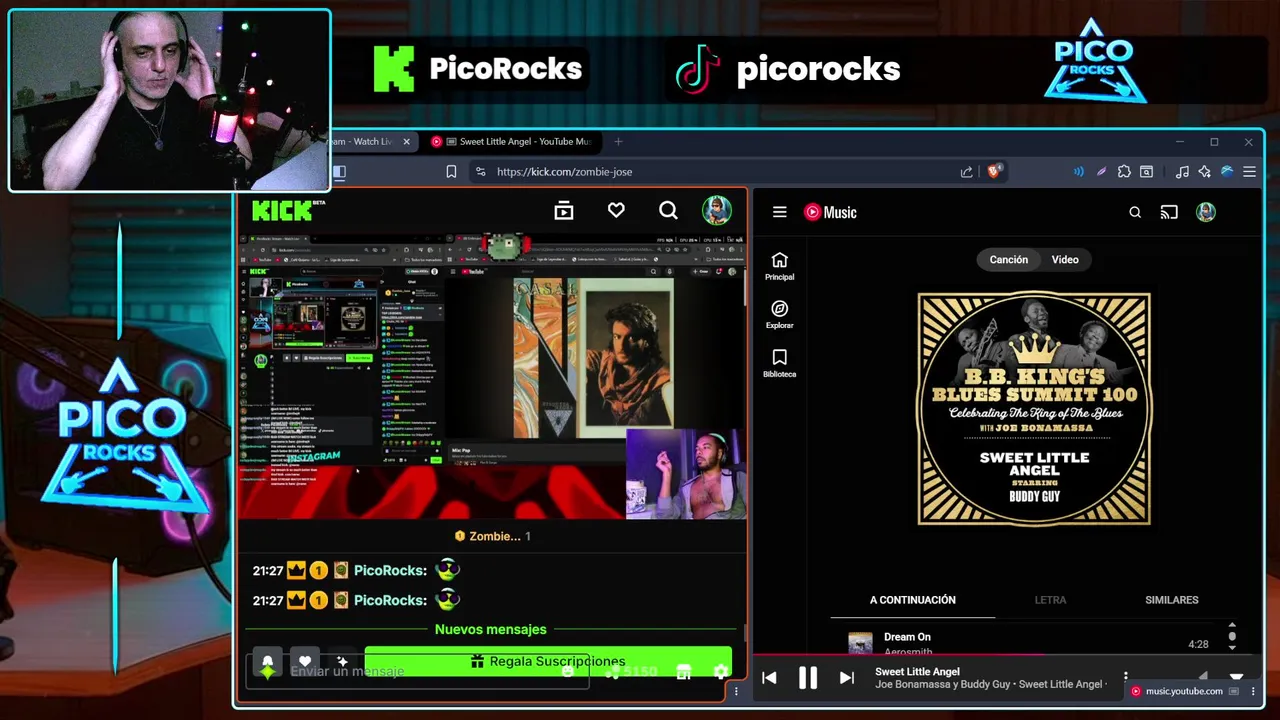Open the YouTube Music hamburger menu

tap(780, 212)
